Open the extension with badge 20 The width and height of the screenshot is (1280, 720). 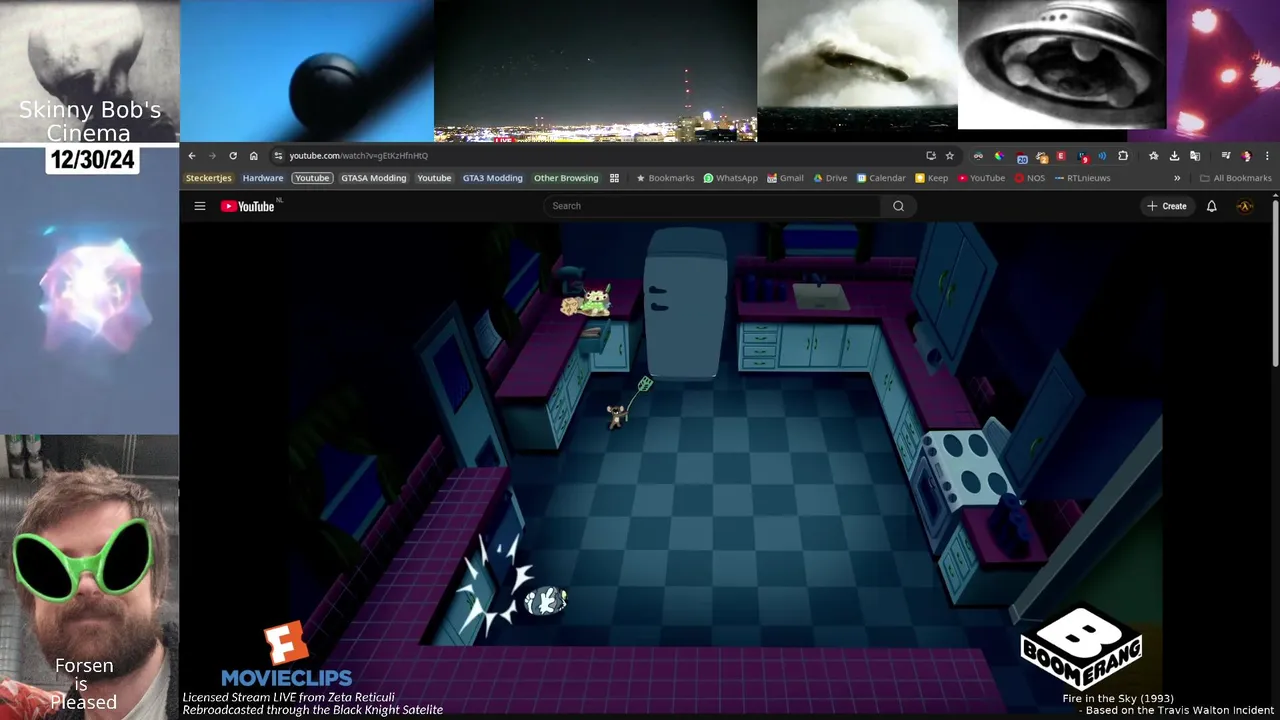1021,156
